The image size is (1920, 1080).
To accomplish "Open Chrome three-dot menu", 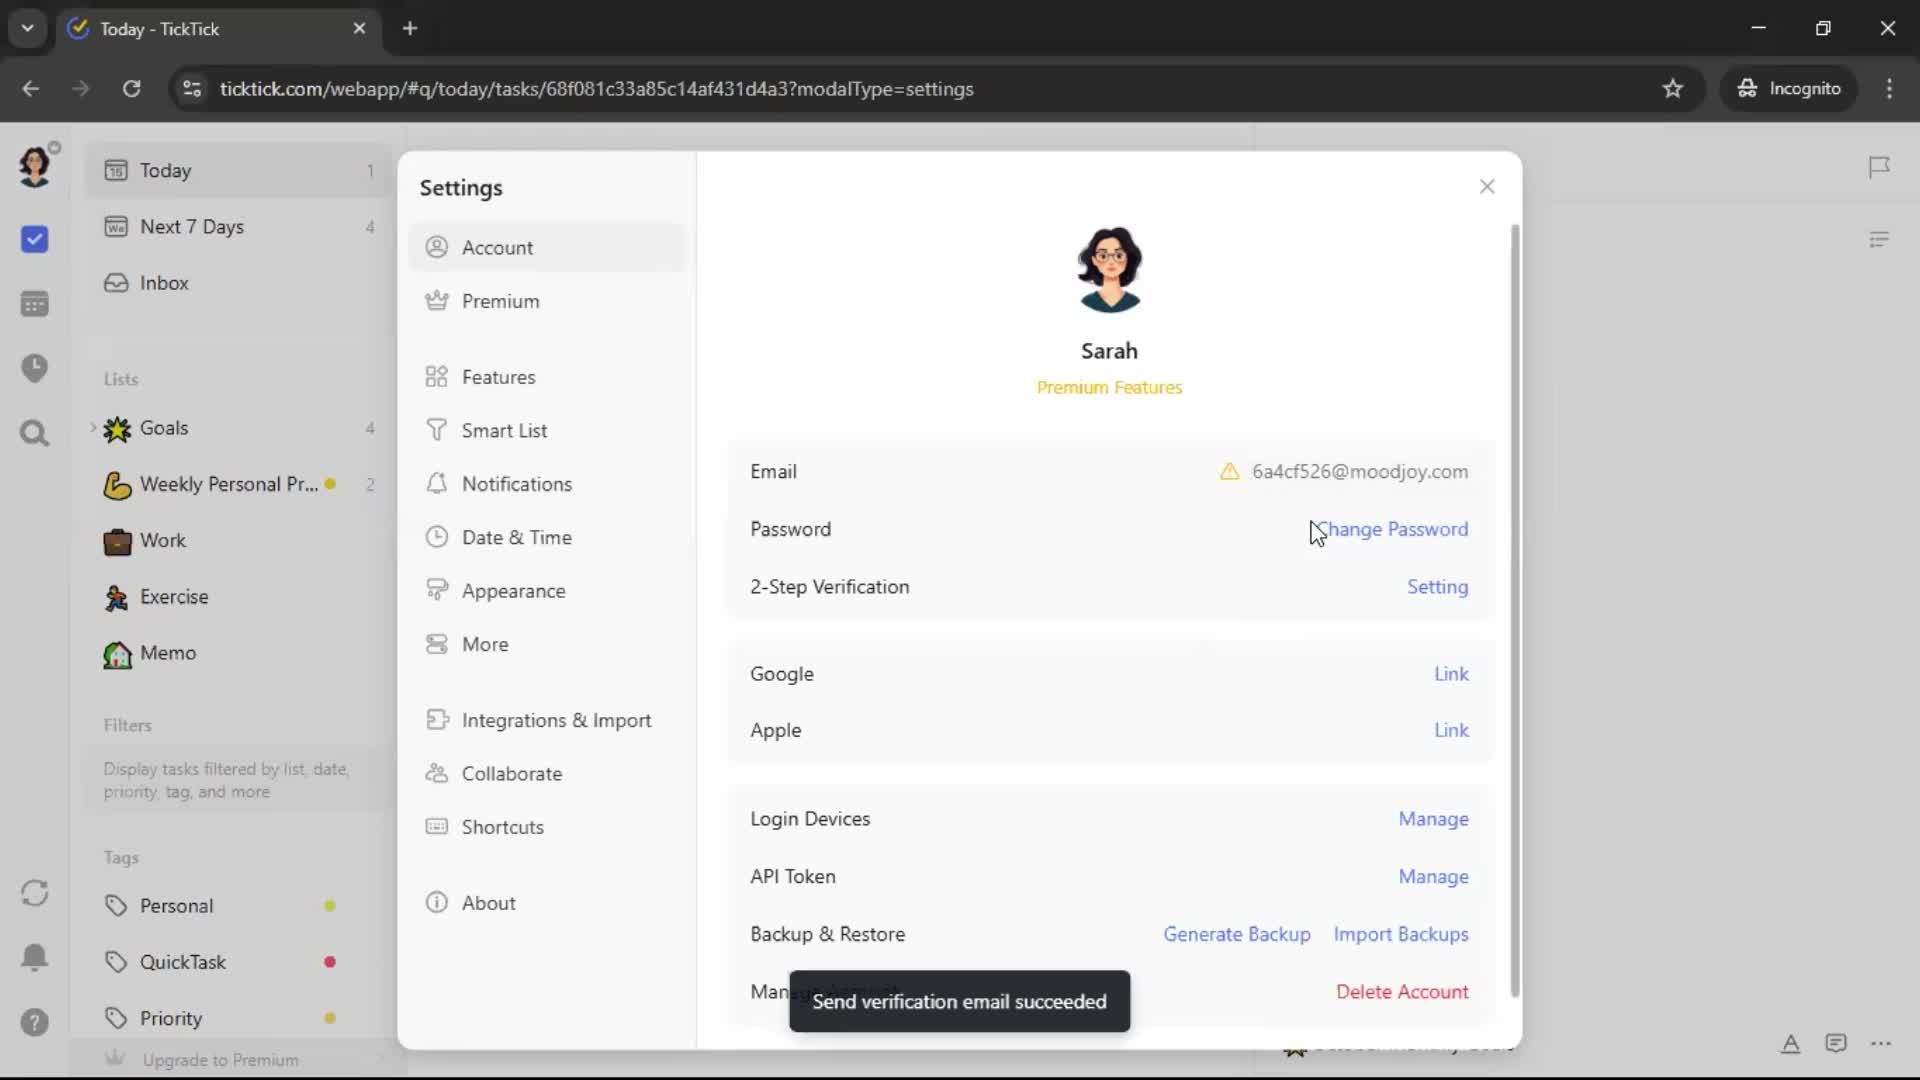I will click(x=1889, y=88).
